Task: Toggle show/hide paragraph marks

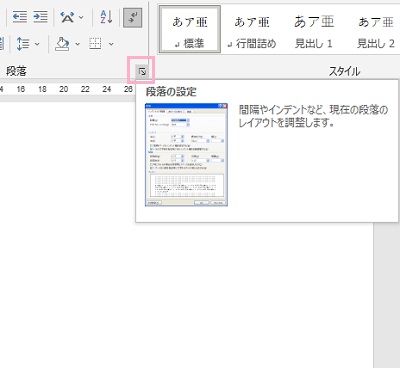Action: point(133,18)
